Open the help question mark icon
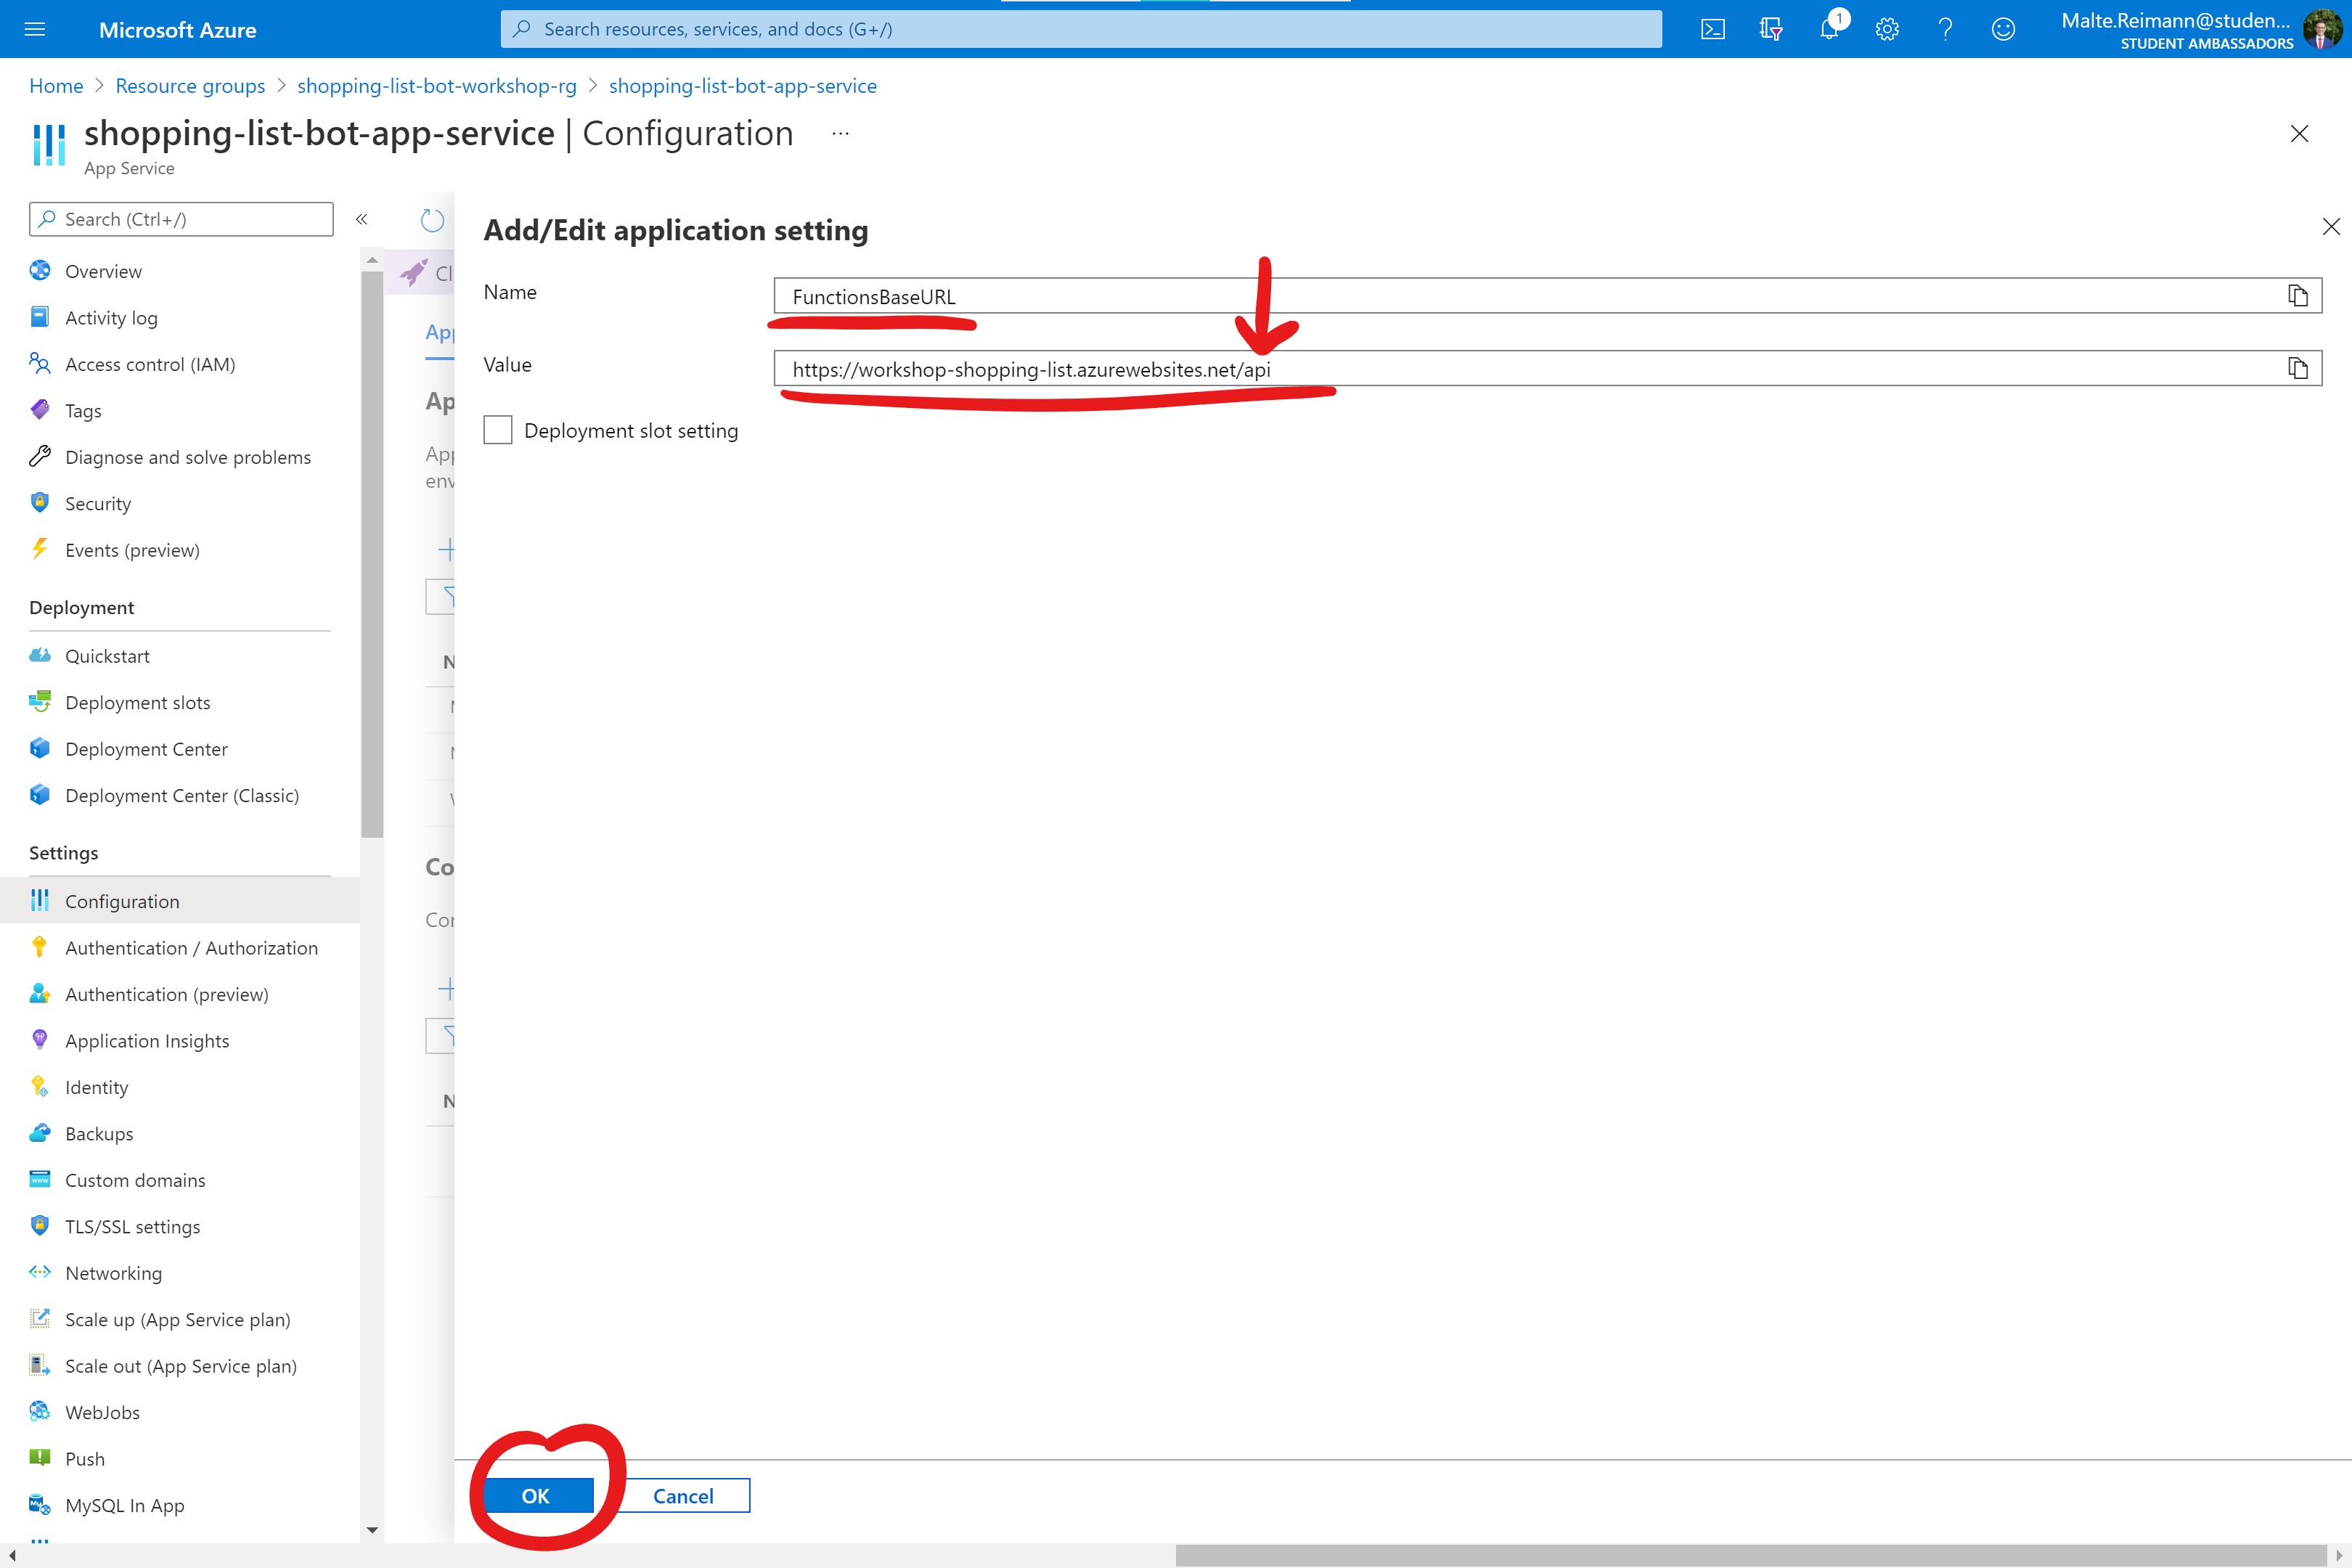This screenshot has height=1568, width=2352. [1945, 29]
